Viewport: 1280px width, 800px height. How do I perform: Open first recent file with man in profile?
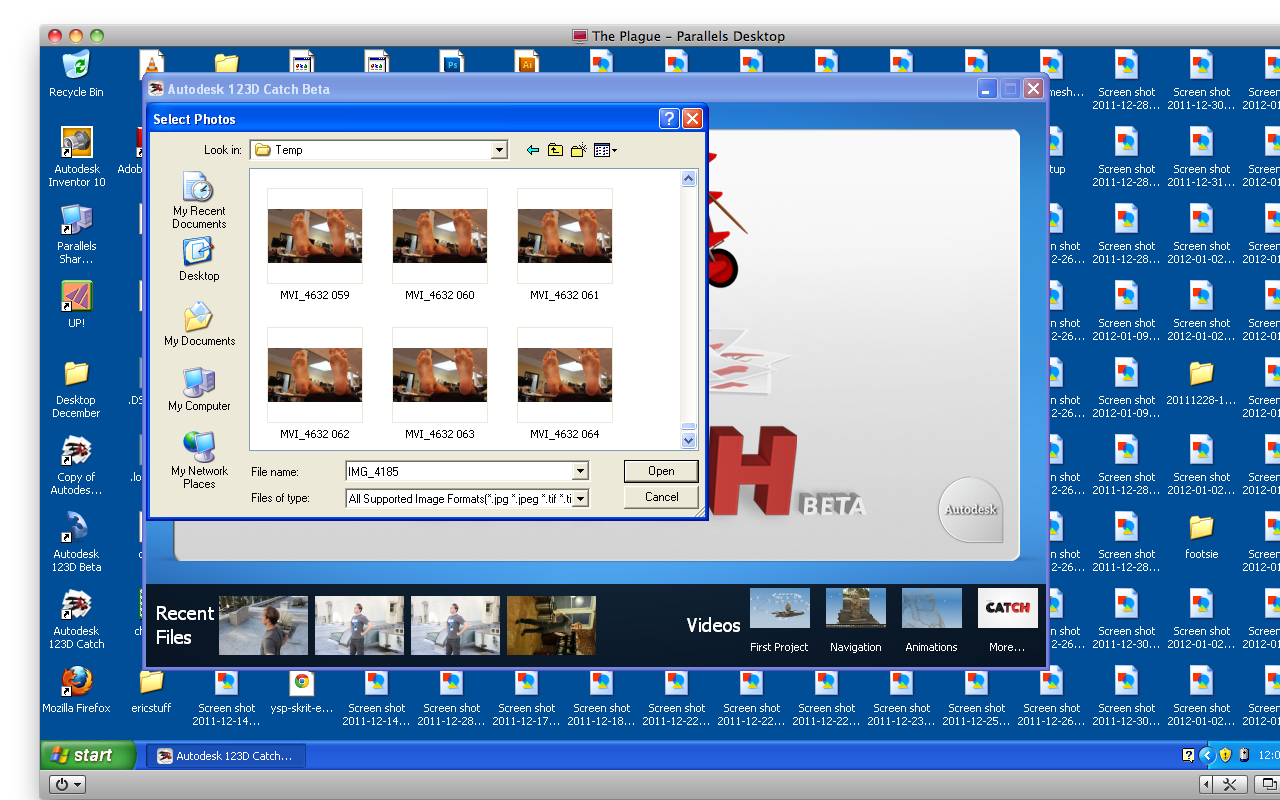click(263, 625)
